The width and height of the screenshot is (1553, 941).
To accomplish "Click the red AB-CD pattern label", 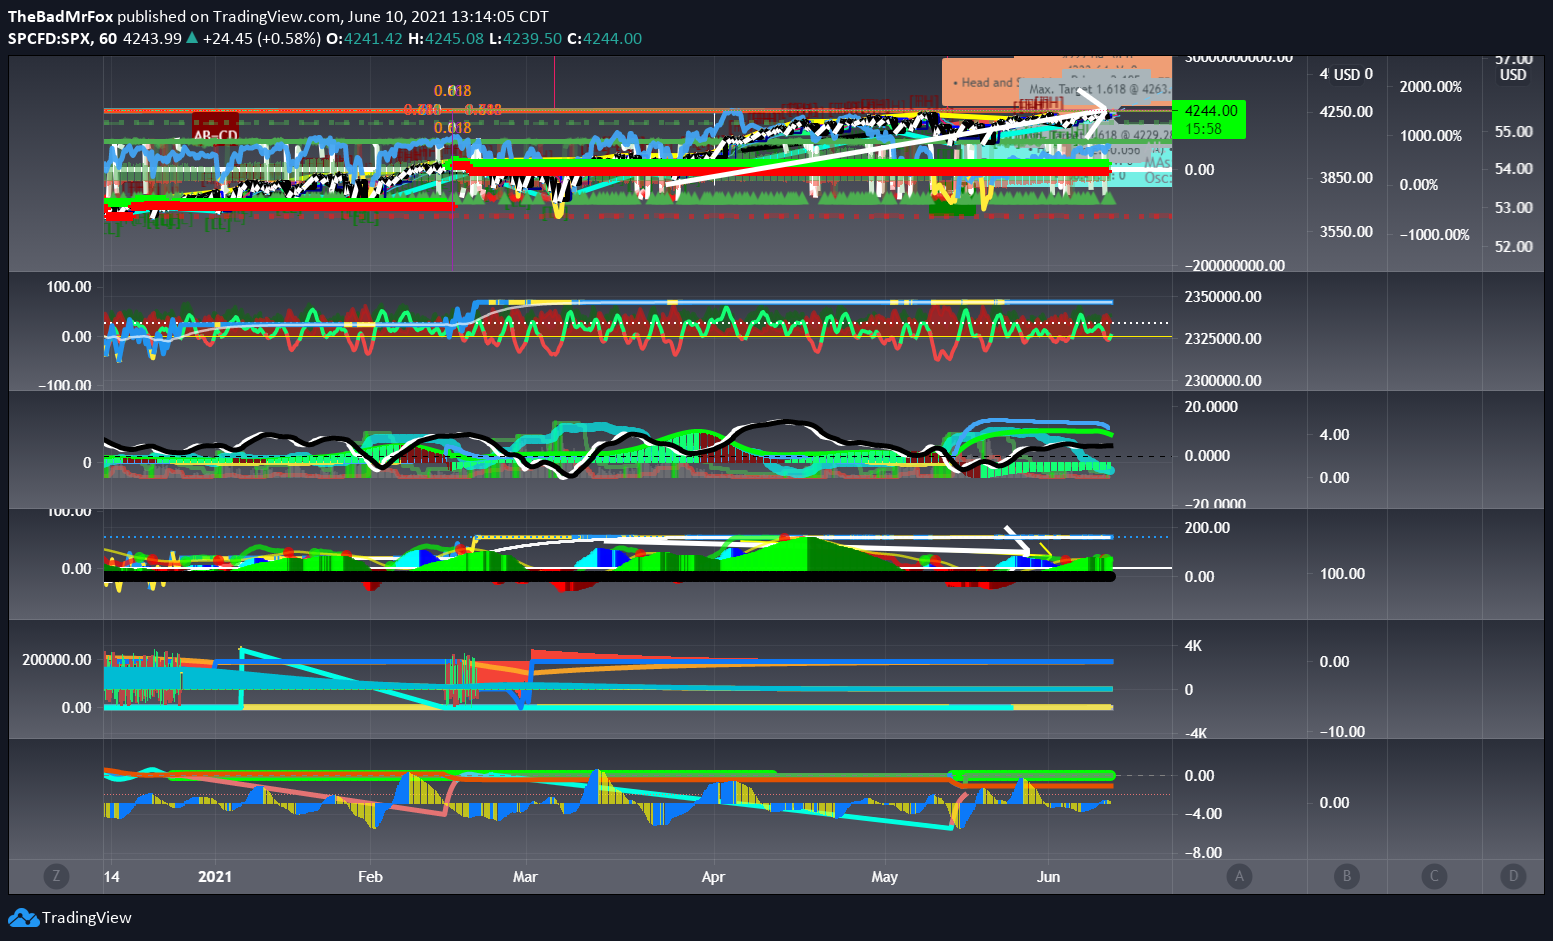I will [216, 134].
